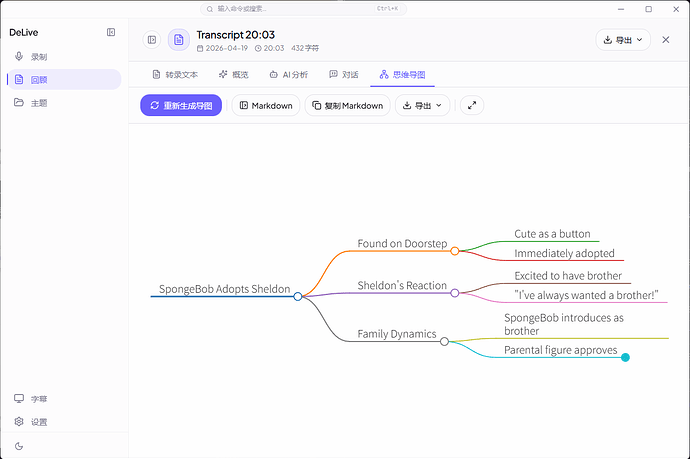
Task: Expand the Parental figure approves filled node
Action: click(625, 357)
